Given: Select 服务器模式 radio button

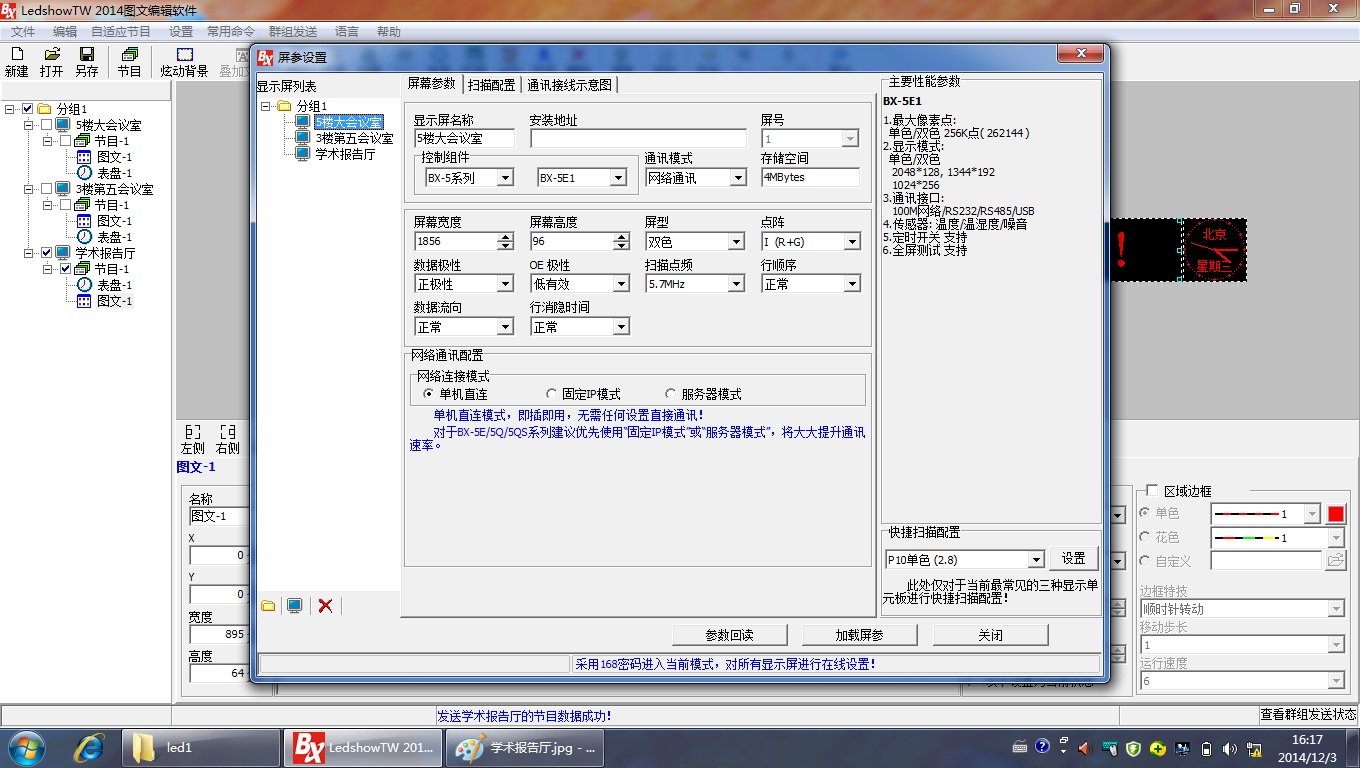Looking at the screenshot, I should 670,394.
